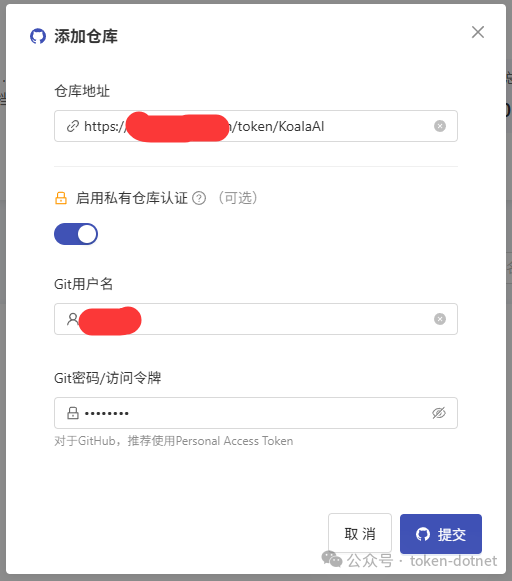
Task: Open the help question-mark icon next to 启用私有仓库认证
Action: (199, 198)
